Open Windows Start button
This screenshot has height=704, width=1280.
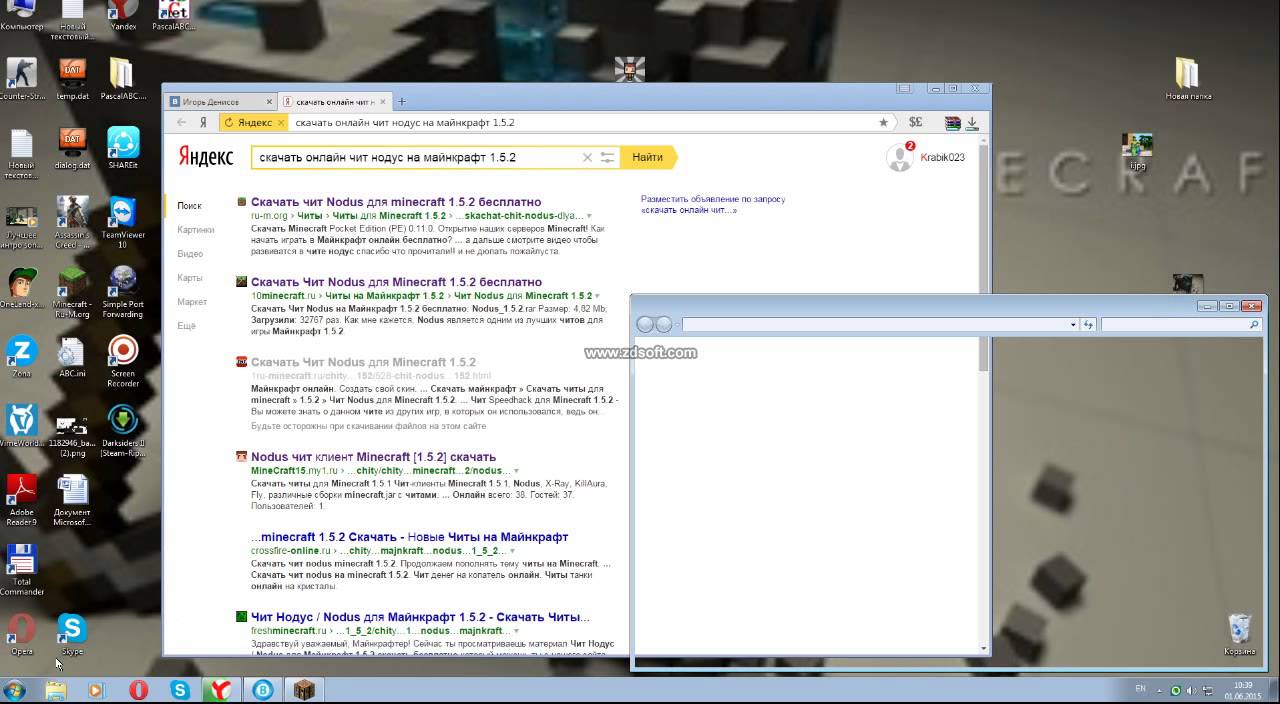[x=14, y=690]
